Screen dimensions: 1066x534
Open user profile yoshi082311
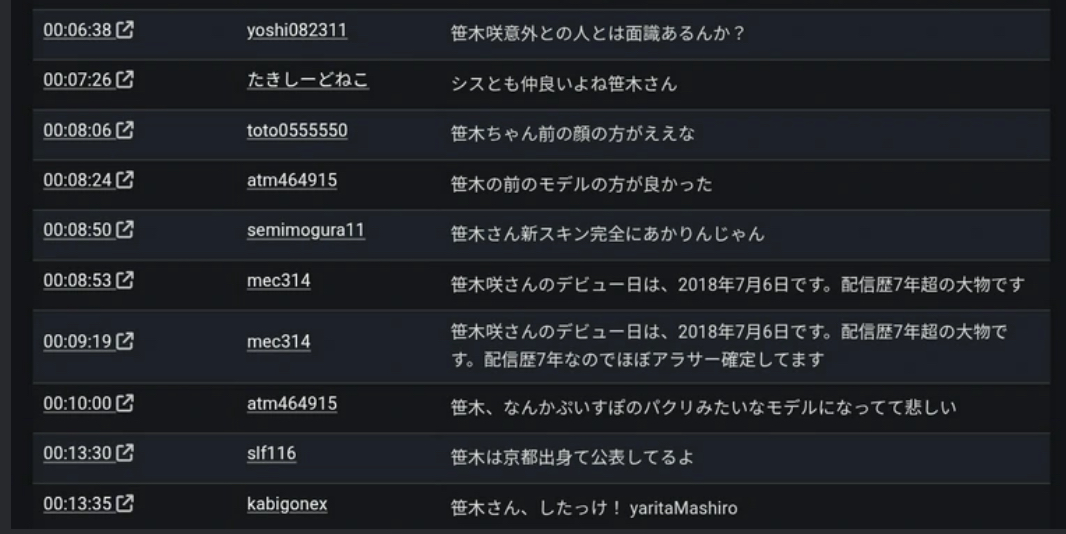click(x=297, y=31)
